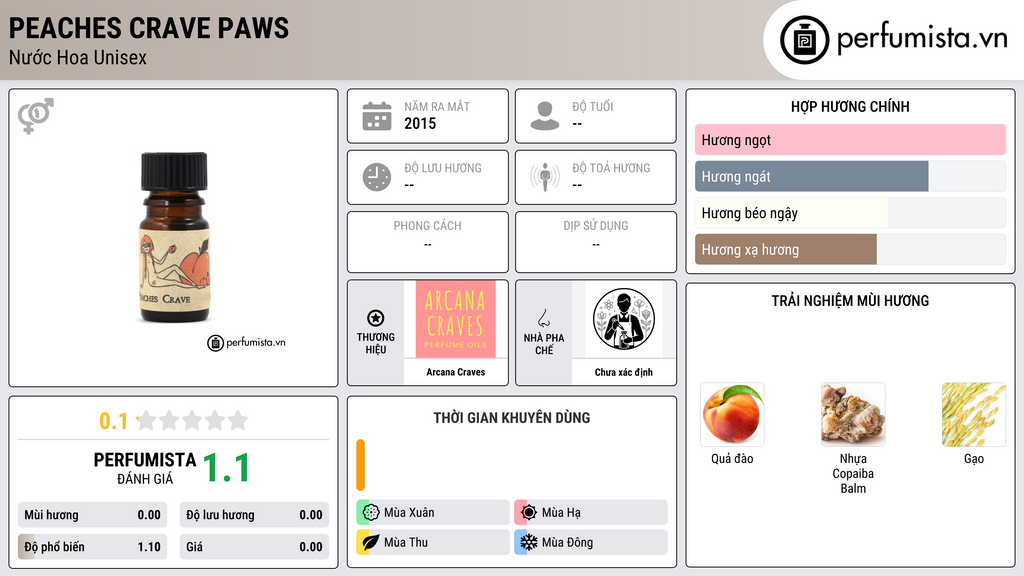1024x576 pixels.
Task: Click the PERFUMISTA ĐÁNH GIÁ label
Action: tap(145, 468)
